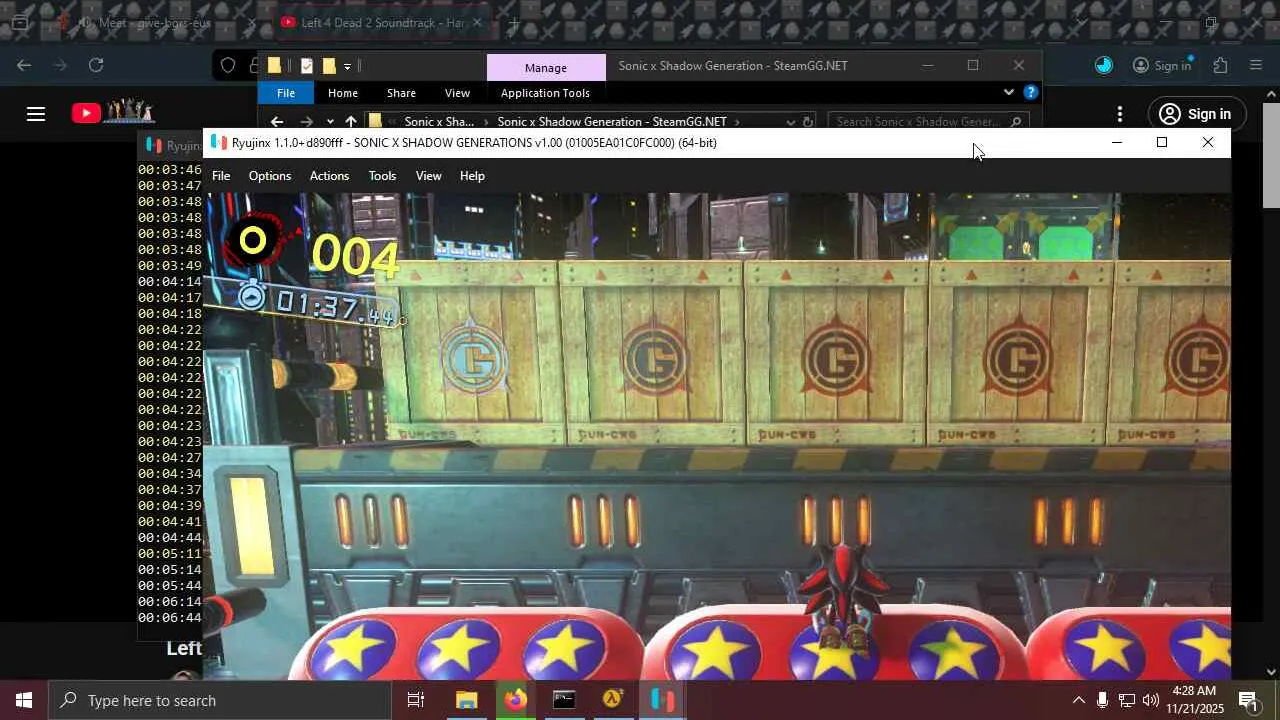
Task: Expand File Explorer's recent locations dropdown
Action: click(330, 122)
